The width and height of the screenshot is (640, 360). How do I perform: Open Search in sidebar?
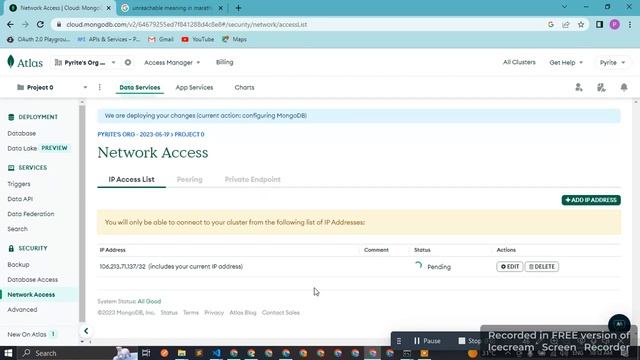pos(18,229)
